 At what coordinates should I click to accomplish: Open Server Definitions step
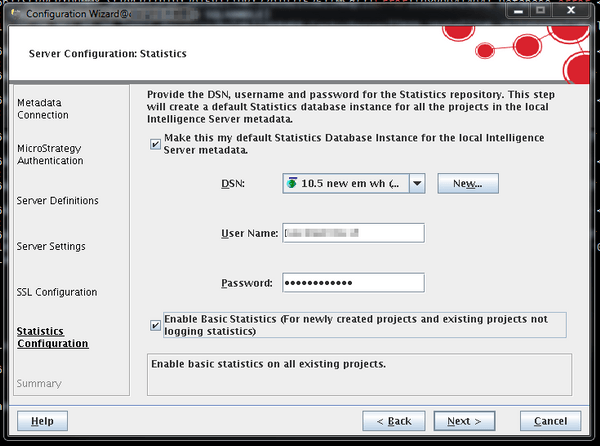58,201
